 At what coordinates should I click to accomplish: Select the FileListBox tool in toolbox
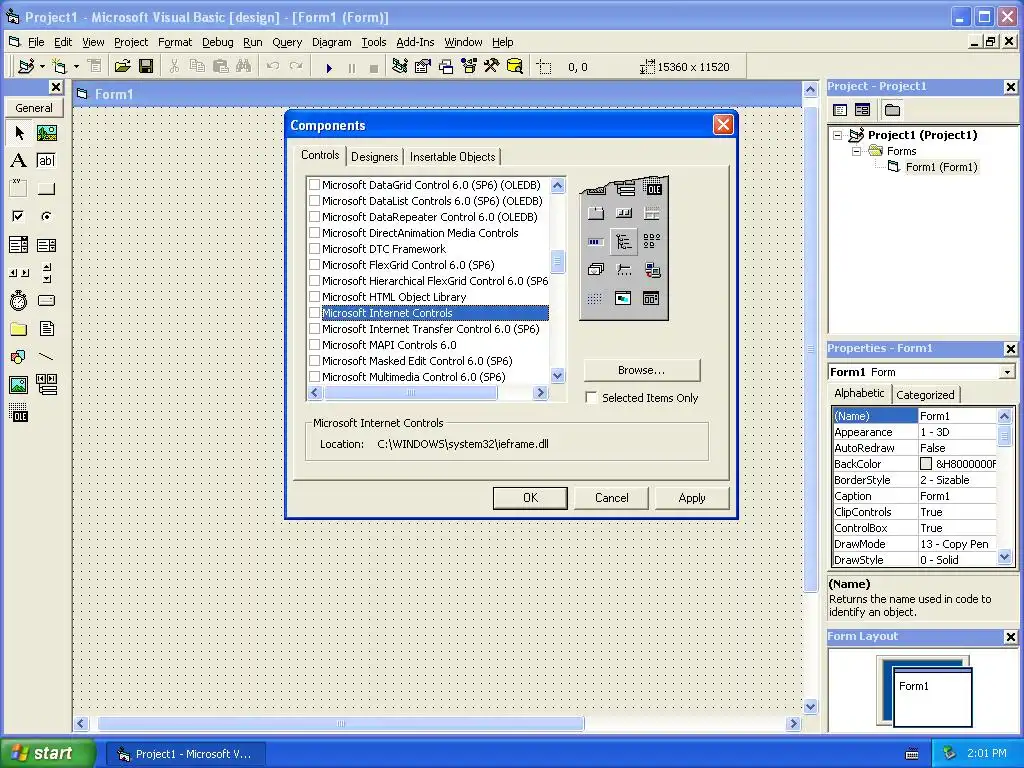click(x=46, y=328)
